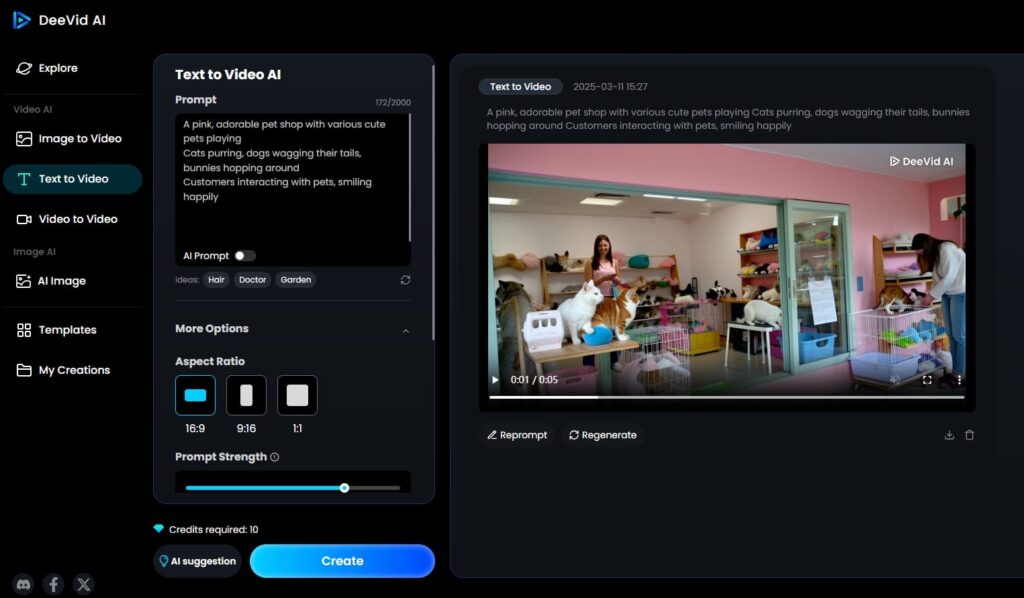Refresh the prompt ideas
The height and width of the screenshot is (598, 1024).
(x=406, y=280)
